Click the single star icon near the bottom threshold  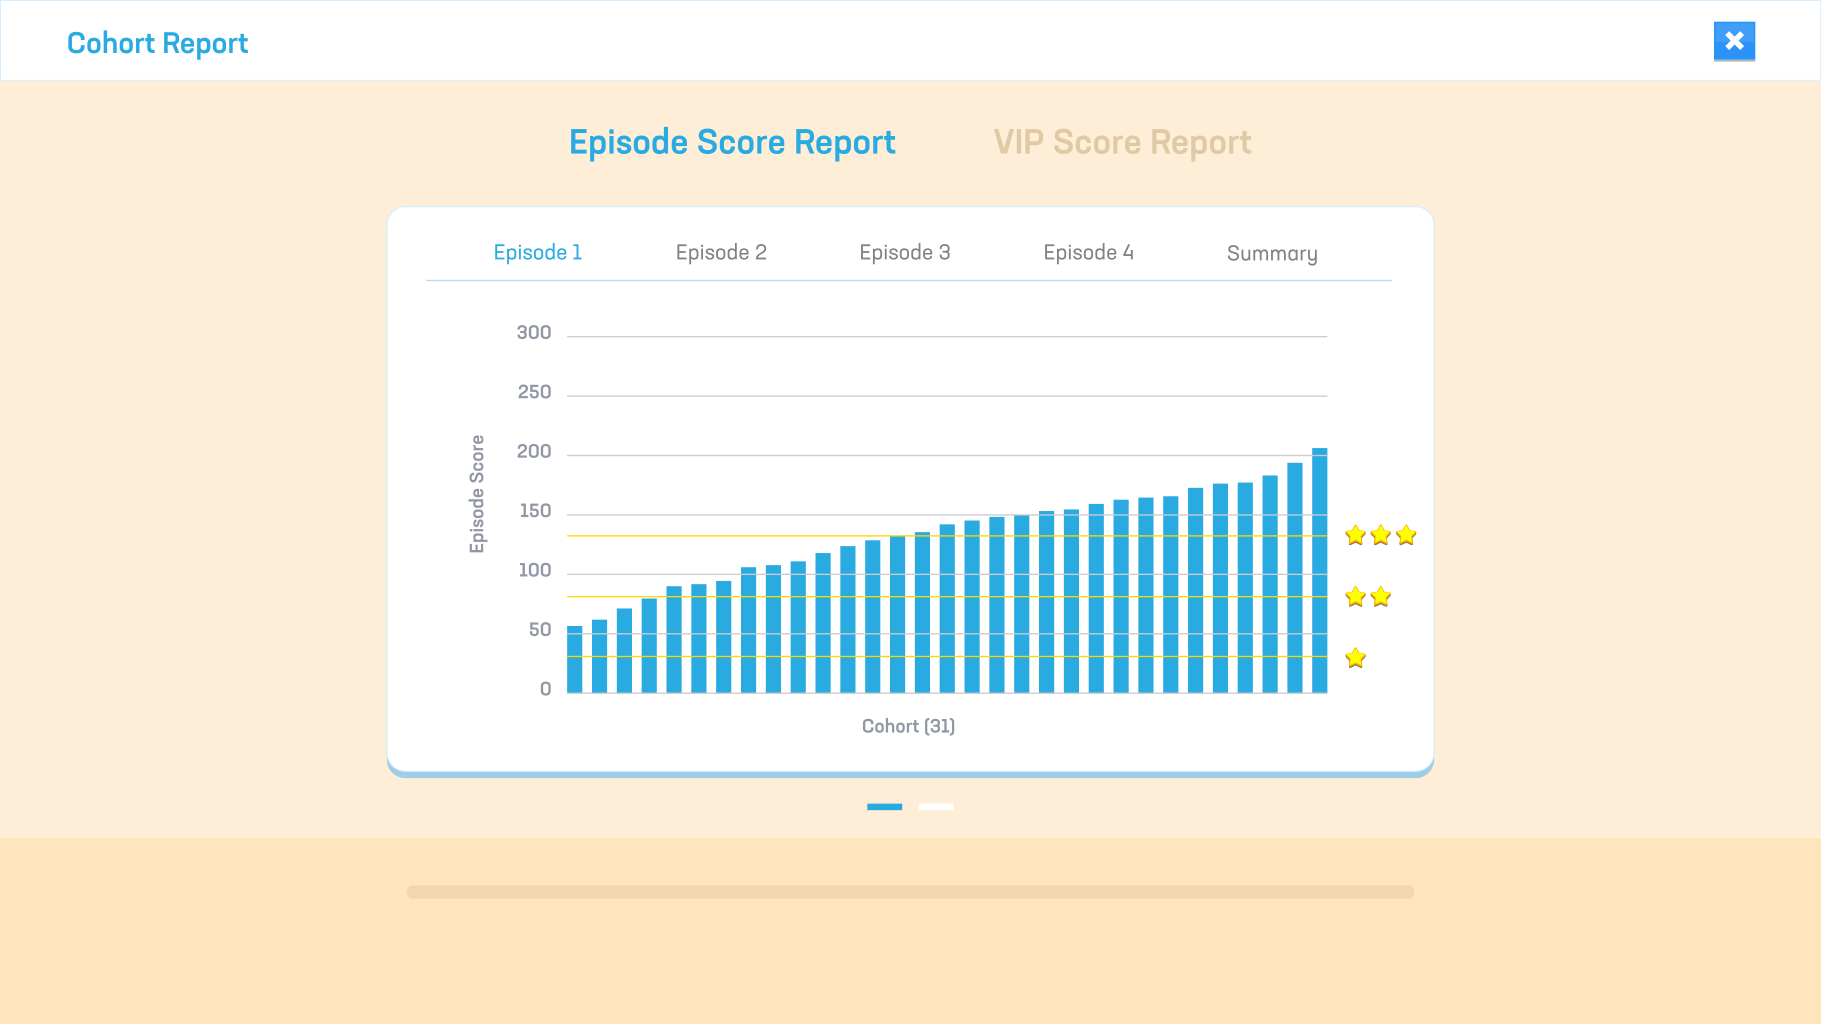tap(1355, 657)
